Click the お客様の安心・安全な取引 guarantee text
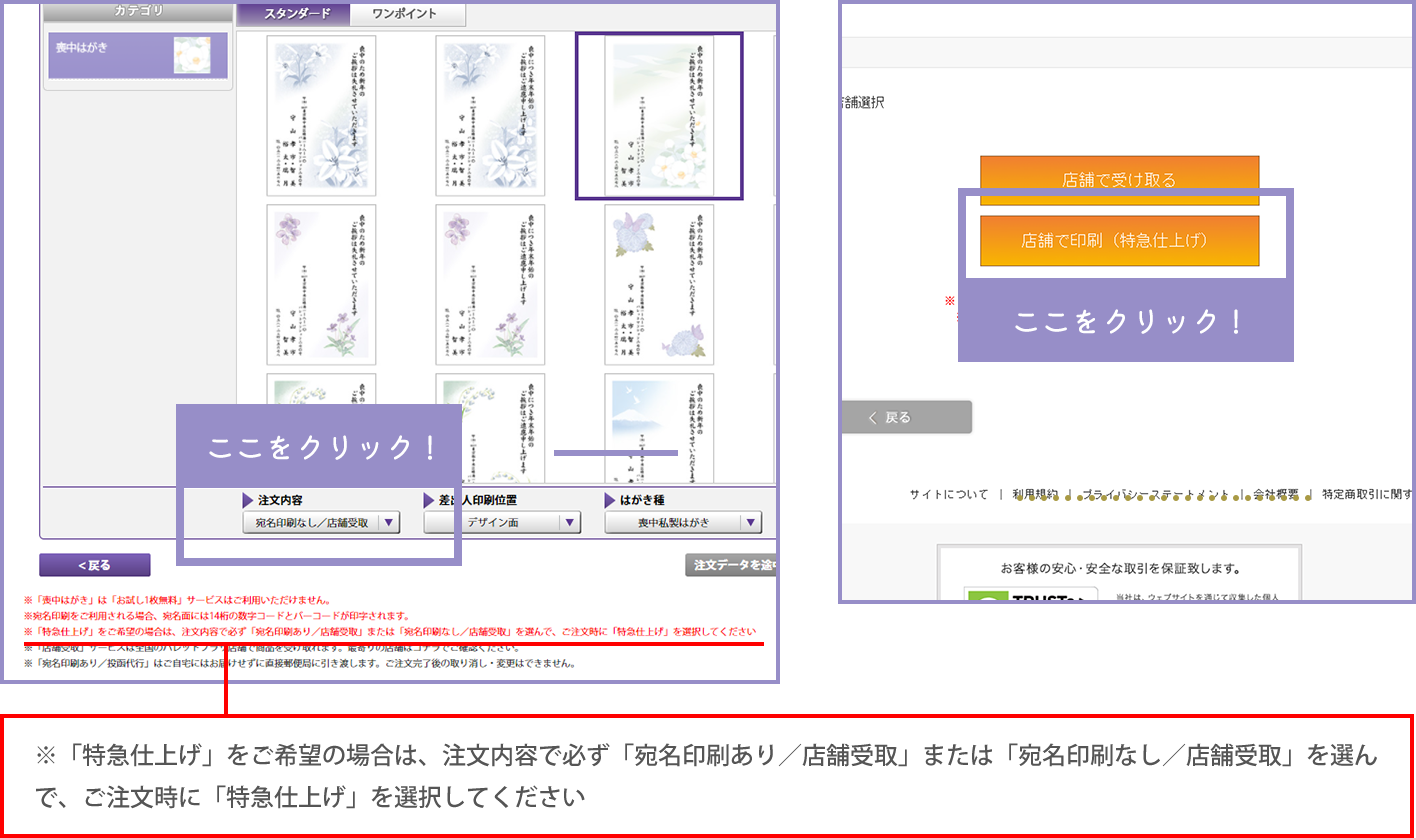The height and width of the screenshot is (838, 1416). click(1120, 568)
